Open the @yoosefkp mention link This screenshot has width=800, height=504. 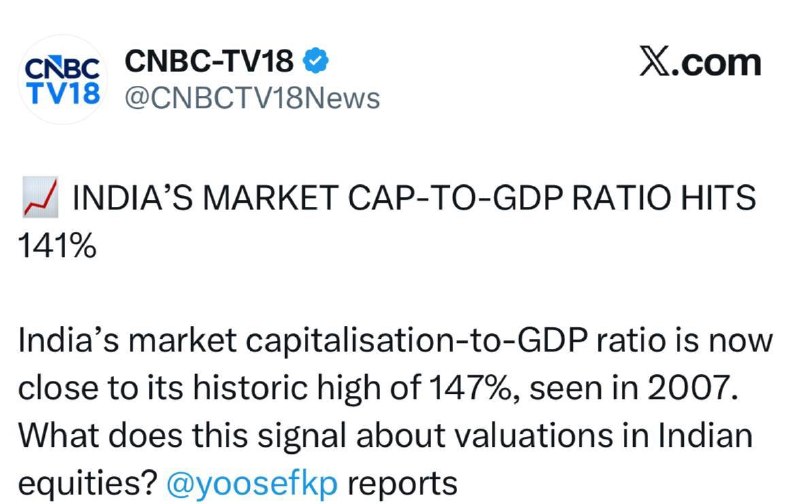pos(252,484)
